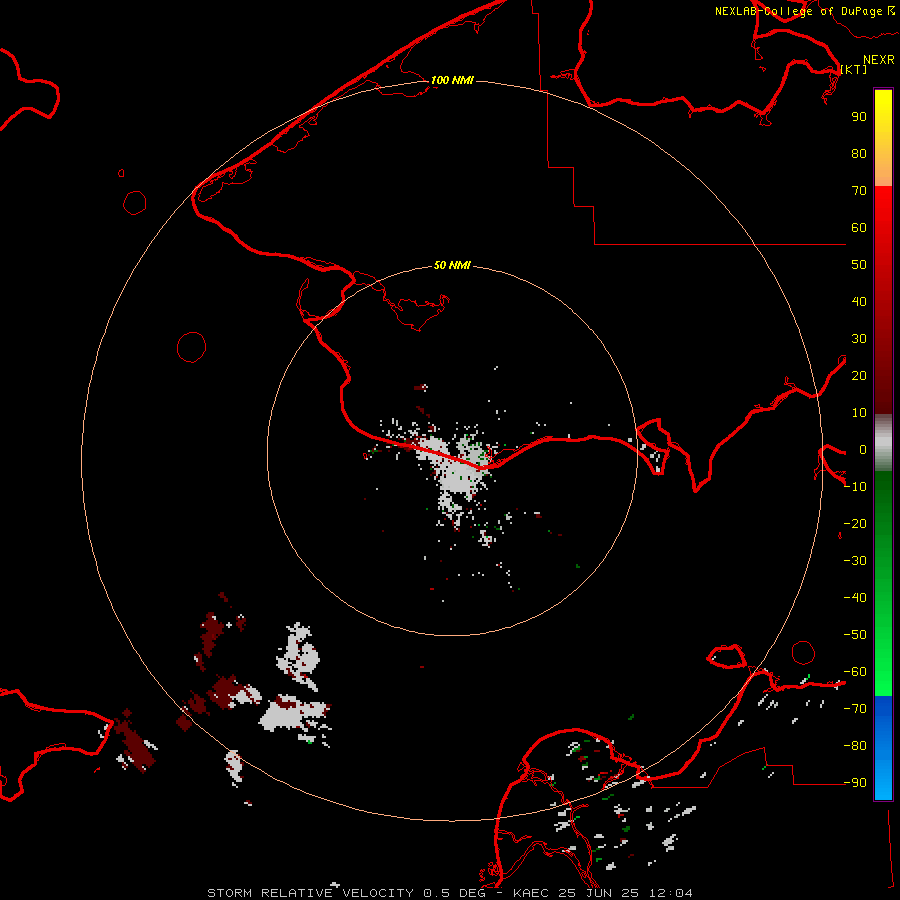
Task: Click the 90 value on velocity scale
Action: pos(859,117)
